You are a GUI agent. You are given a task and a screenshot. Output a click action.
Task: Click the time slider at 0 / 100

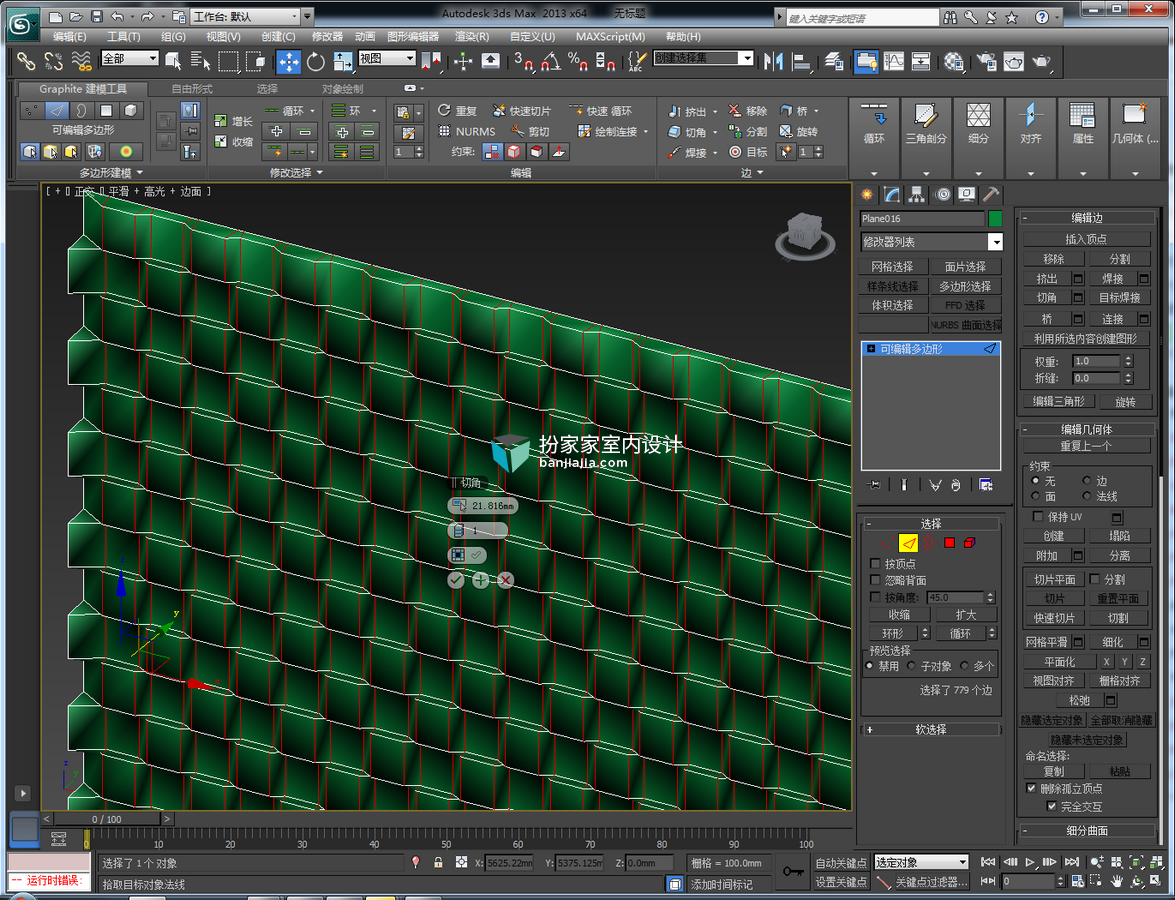coord(107,819)
